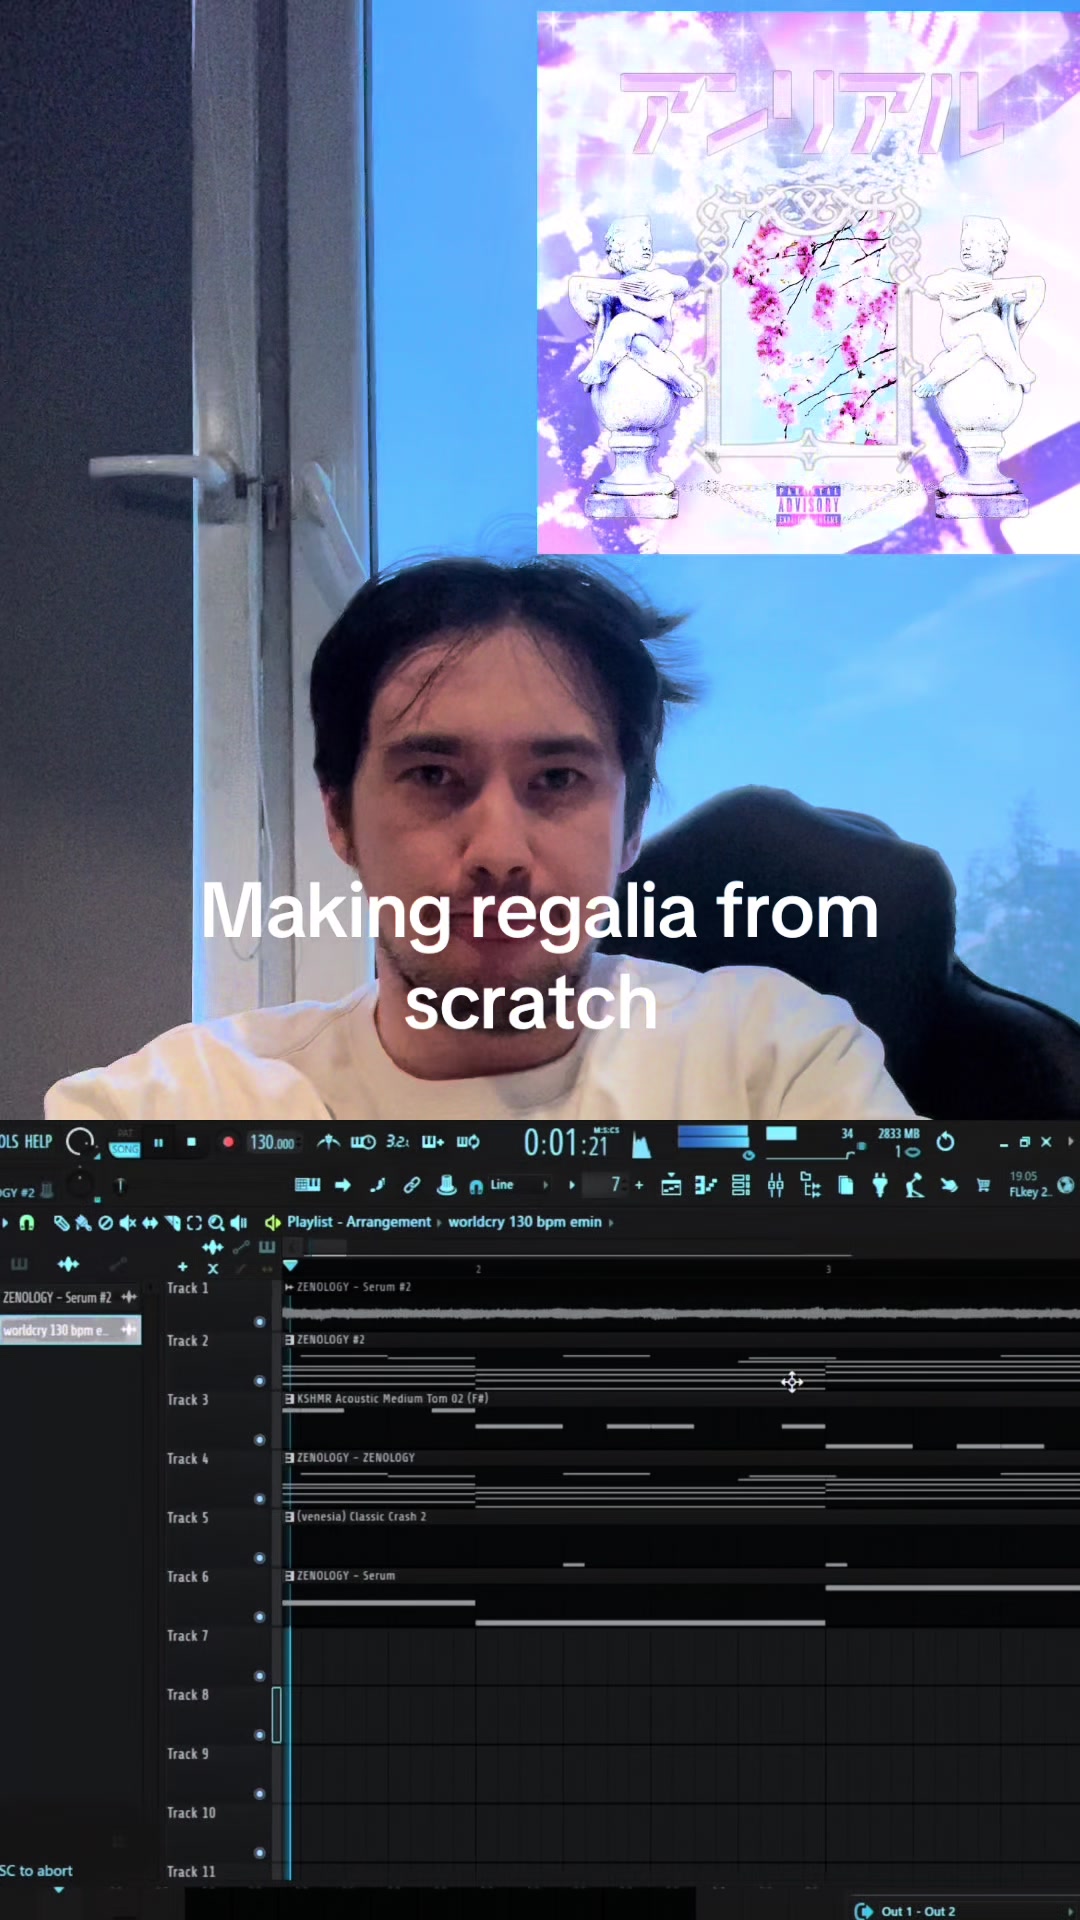Enable wait for input to start playing
The height and width of the screenshot is (1920, 1080).
click(x=362, y=1141)
